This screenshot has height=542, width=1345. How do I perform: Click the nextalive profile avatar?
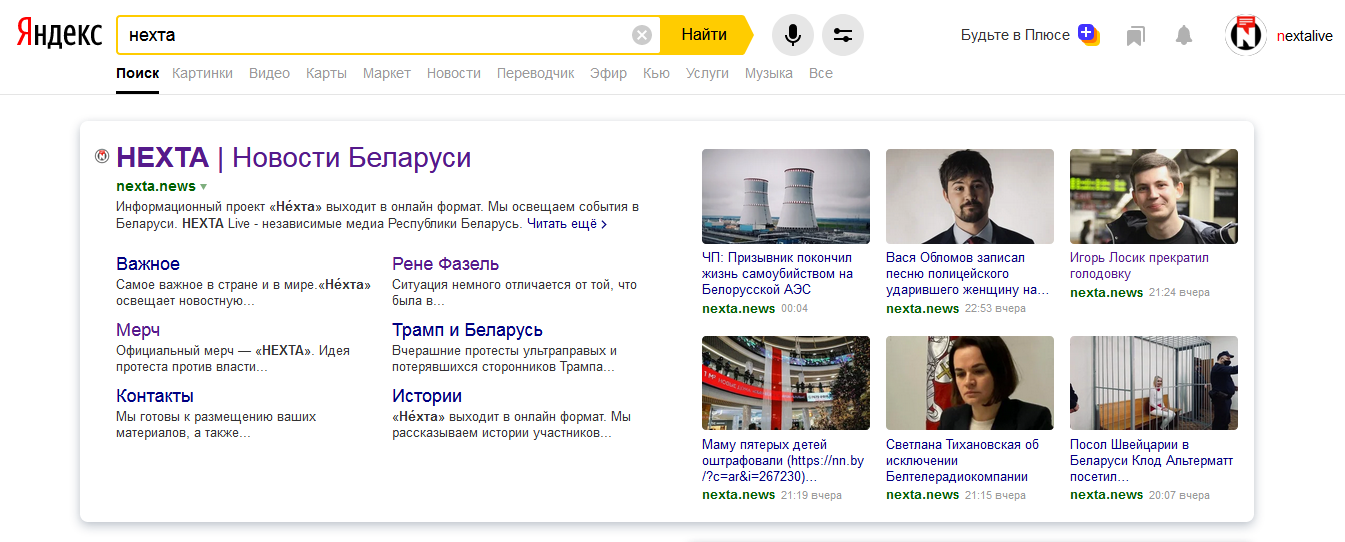click(x=1246, y=35)
